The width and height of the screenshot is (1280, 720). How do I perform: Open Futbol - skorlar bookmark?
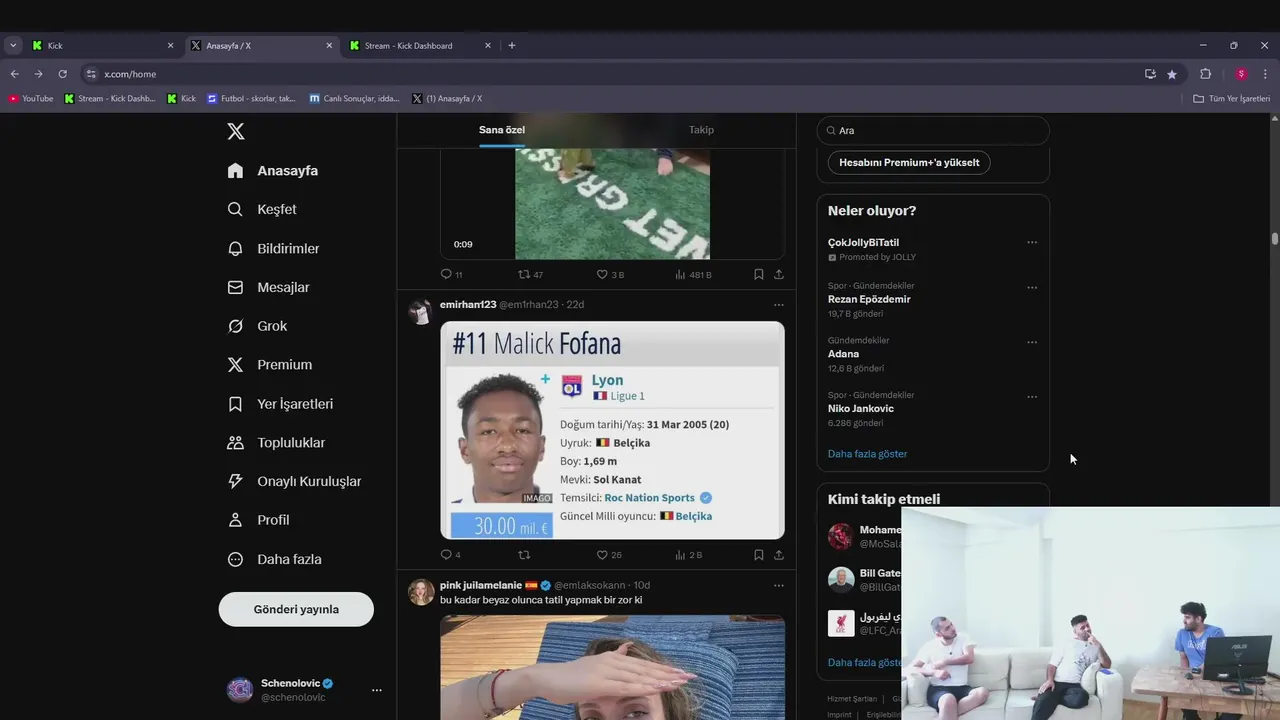(252, 99)
